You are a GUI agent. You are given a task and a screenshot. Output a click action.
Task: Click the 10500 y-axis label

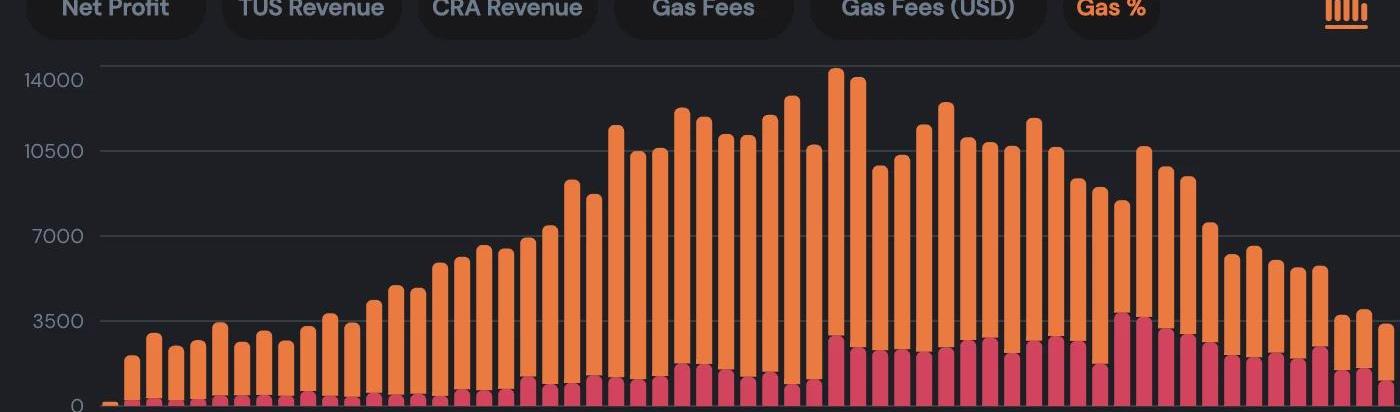(55, 152)
